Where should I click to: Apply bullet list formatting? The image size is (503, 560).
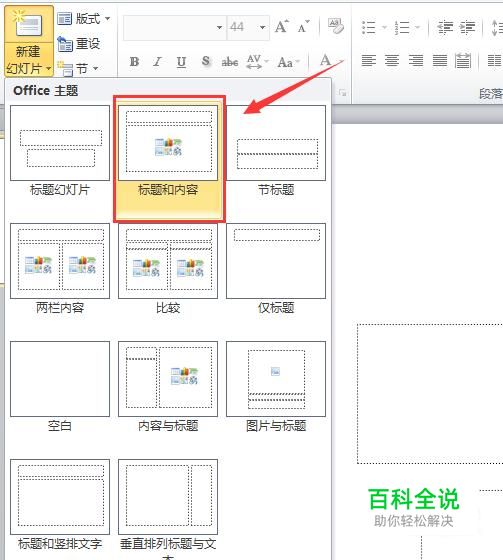(369, 28)
